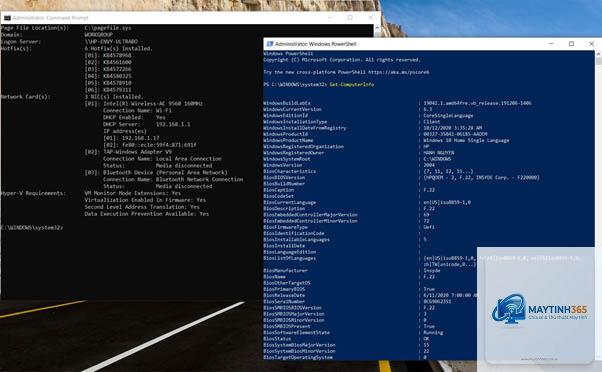Click the WindowsSystemRoot property name
This screenshot has width=602, height=372.
287,159
